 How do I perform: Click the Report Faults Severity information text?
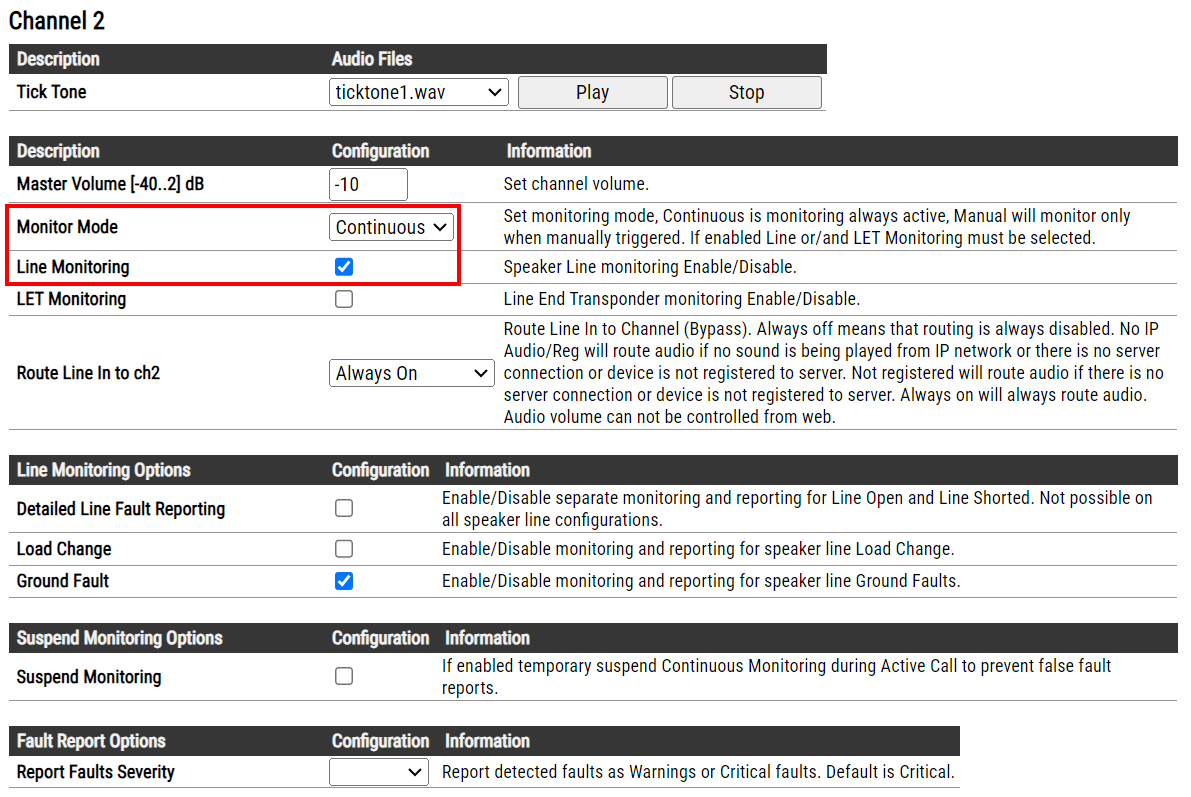[x=698, y=772]
